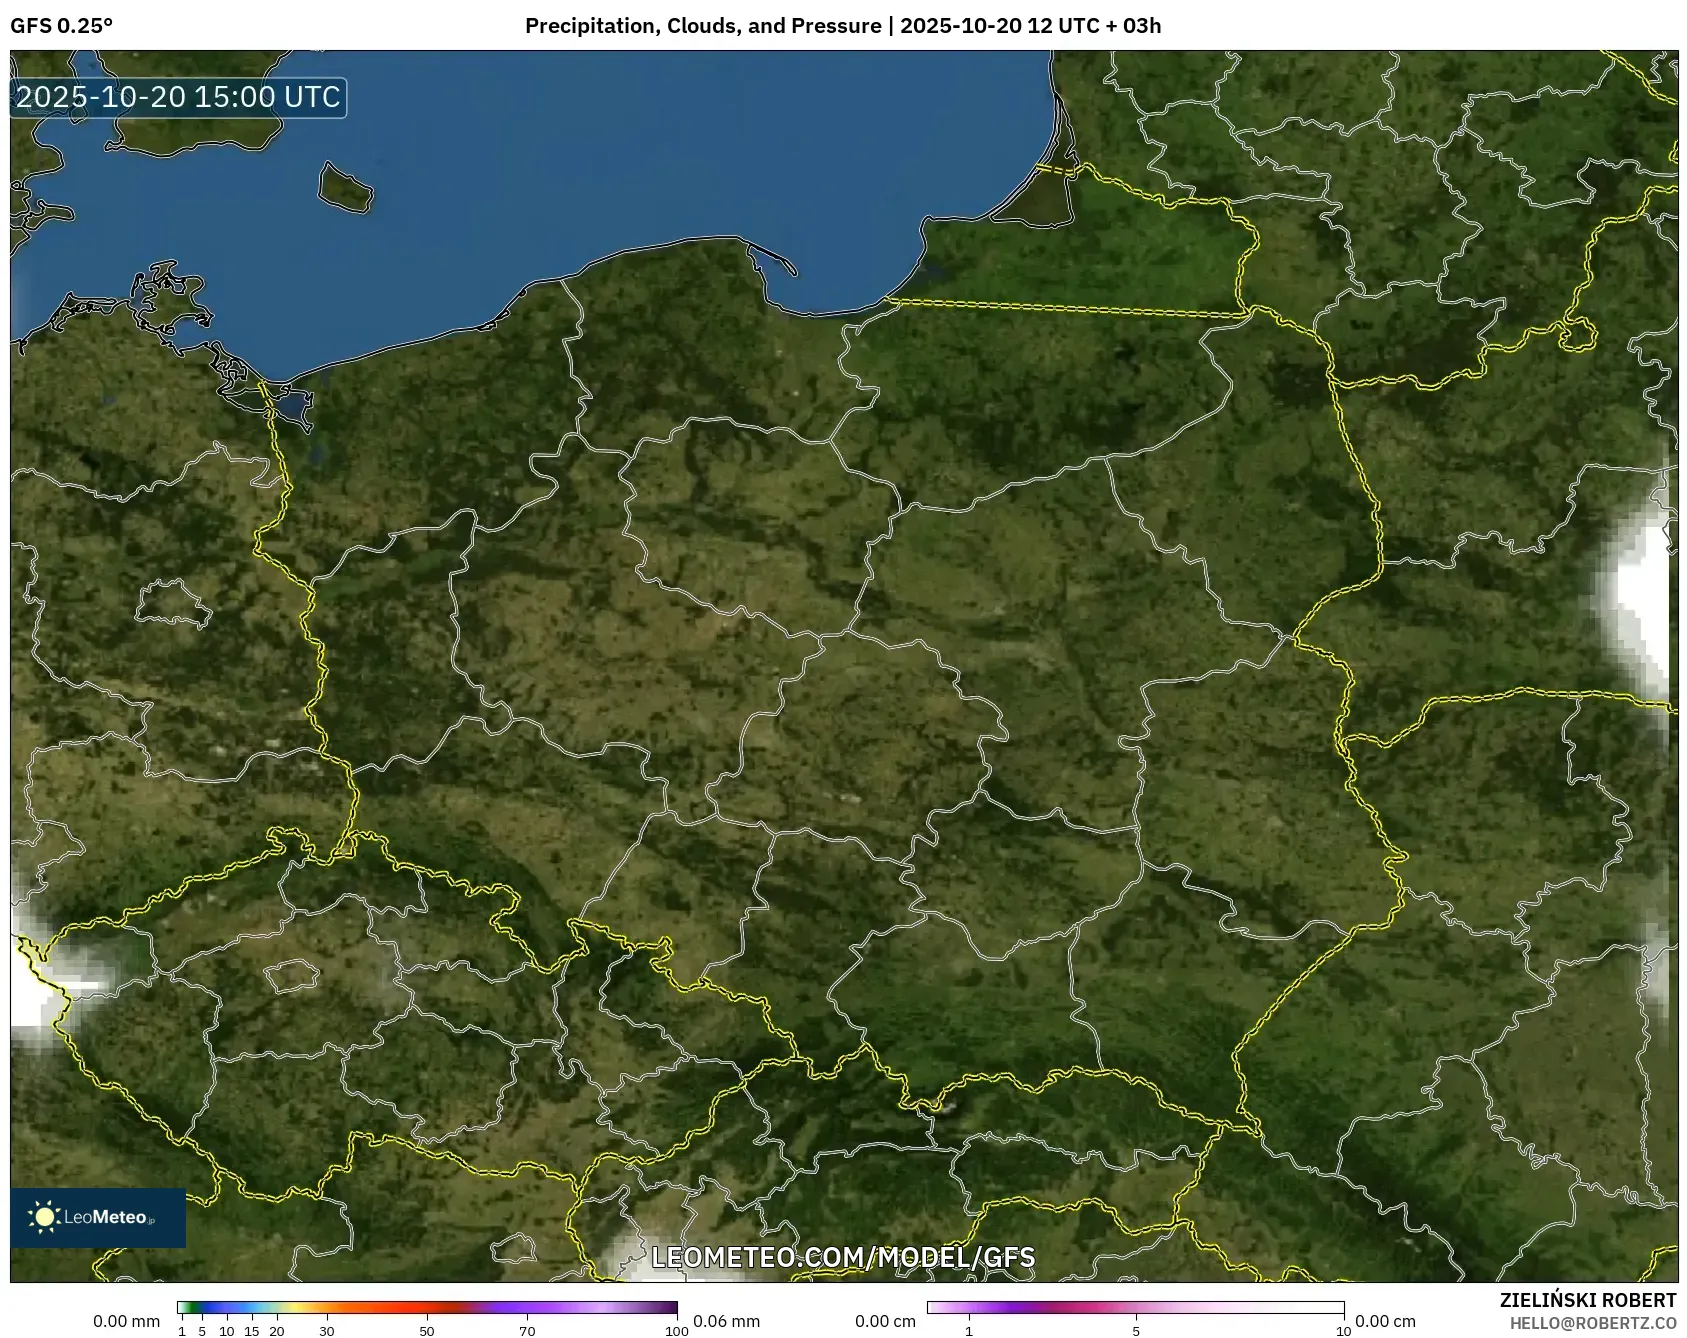Click the GFS 0.25° model label
1687x1338 pixels.
point(61,26)
